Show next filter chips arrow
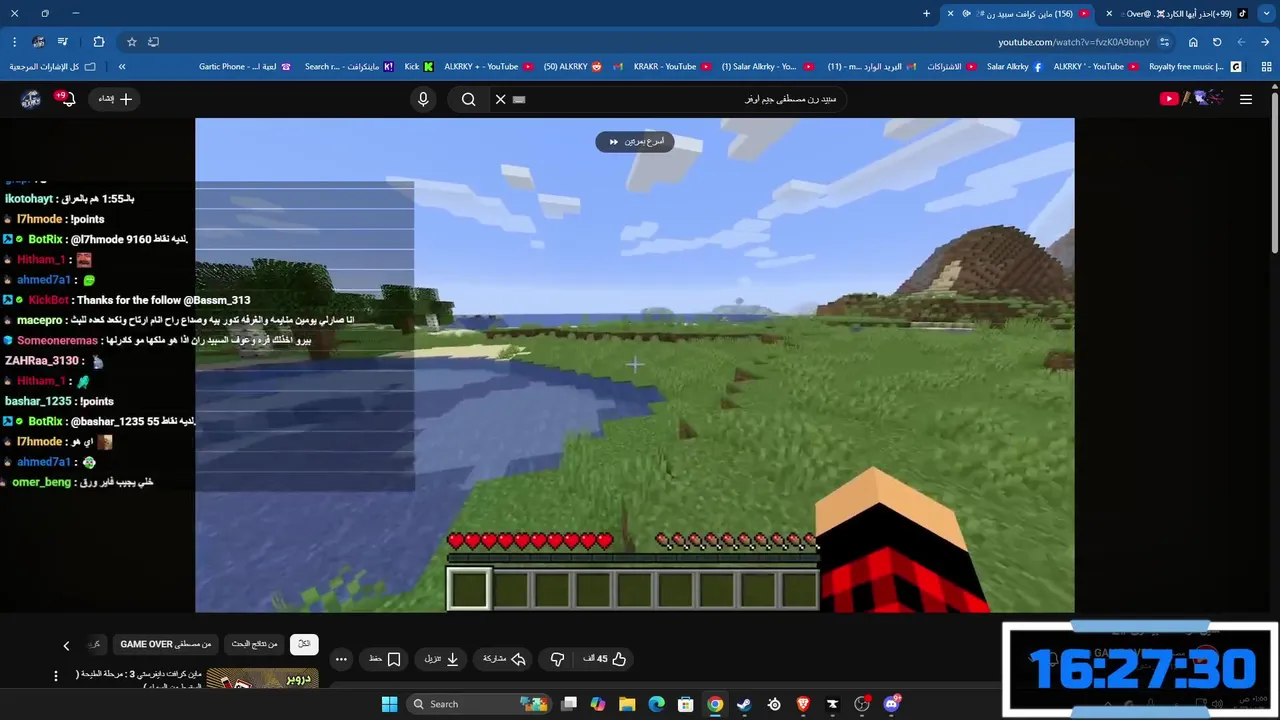The height and width of the screenshot is (720, 1280). click(x=66, y=646)
